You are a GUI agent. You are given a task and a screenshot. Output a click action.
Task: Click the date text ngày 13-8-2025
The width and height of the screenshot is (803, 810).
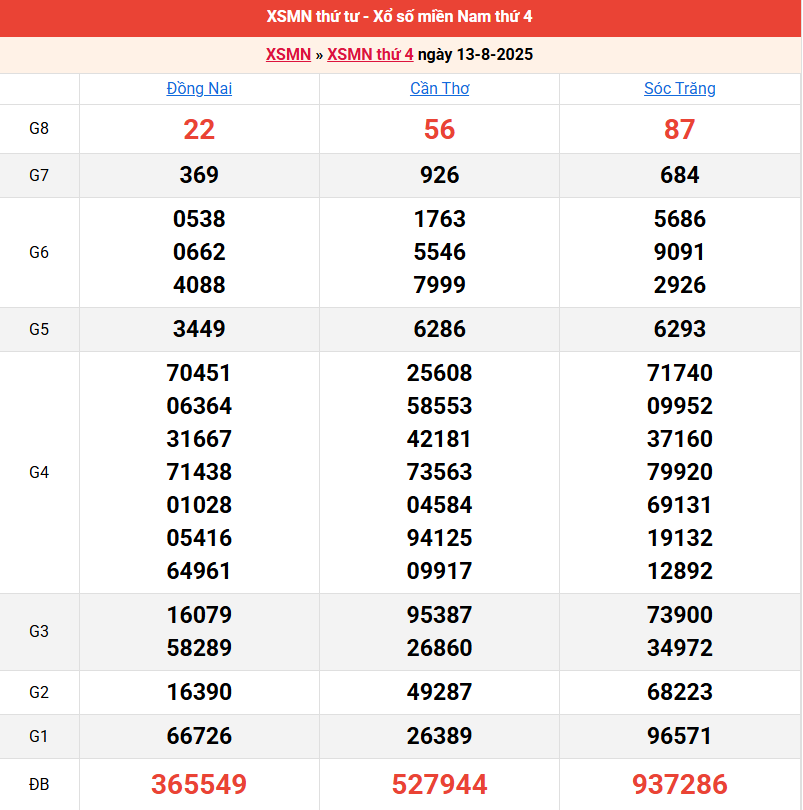point(475,55)
